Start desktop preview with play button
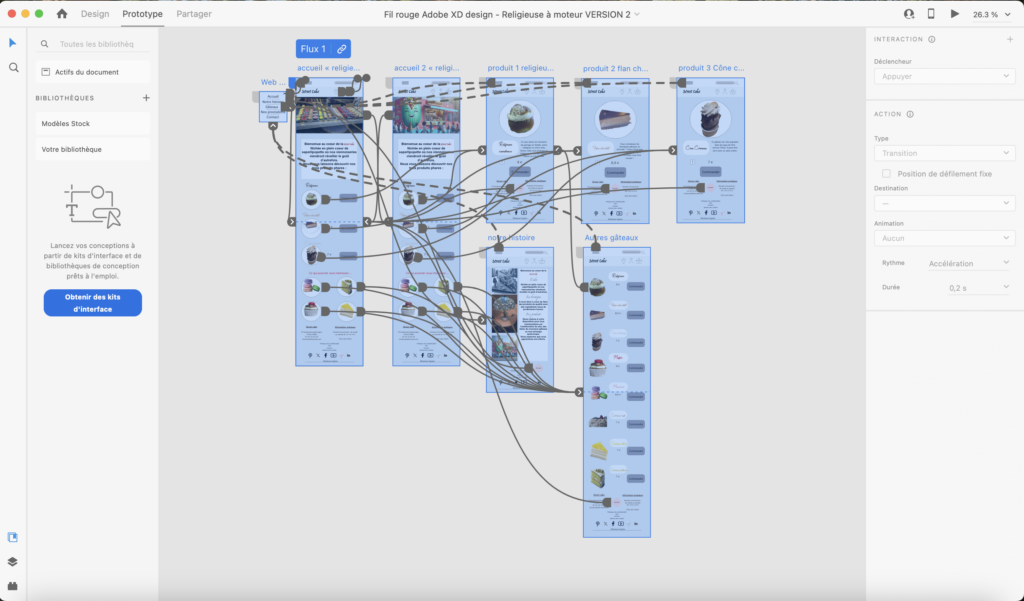This screenshot has height=601, width=1024. pyautogui.click(x=954, y=14)
